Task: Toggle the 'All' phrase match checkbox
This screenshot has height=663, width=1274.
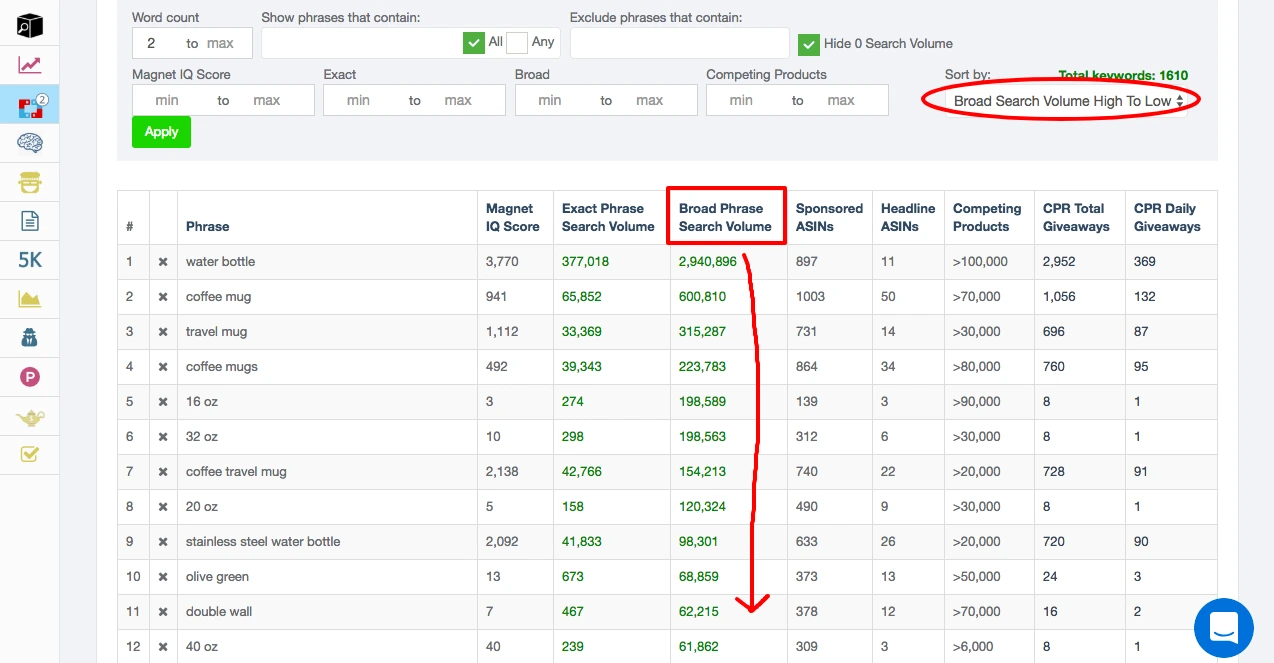Action: click(474, 43)
